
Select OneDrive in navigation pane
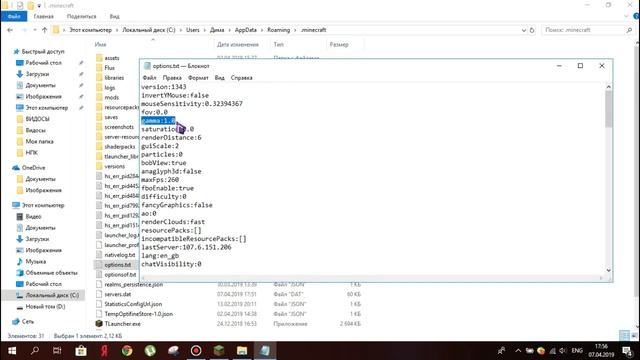point(33,168)
